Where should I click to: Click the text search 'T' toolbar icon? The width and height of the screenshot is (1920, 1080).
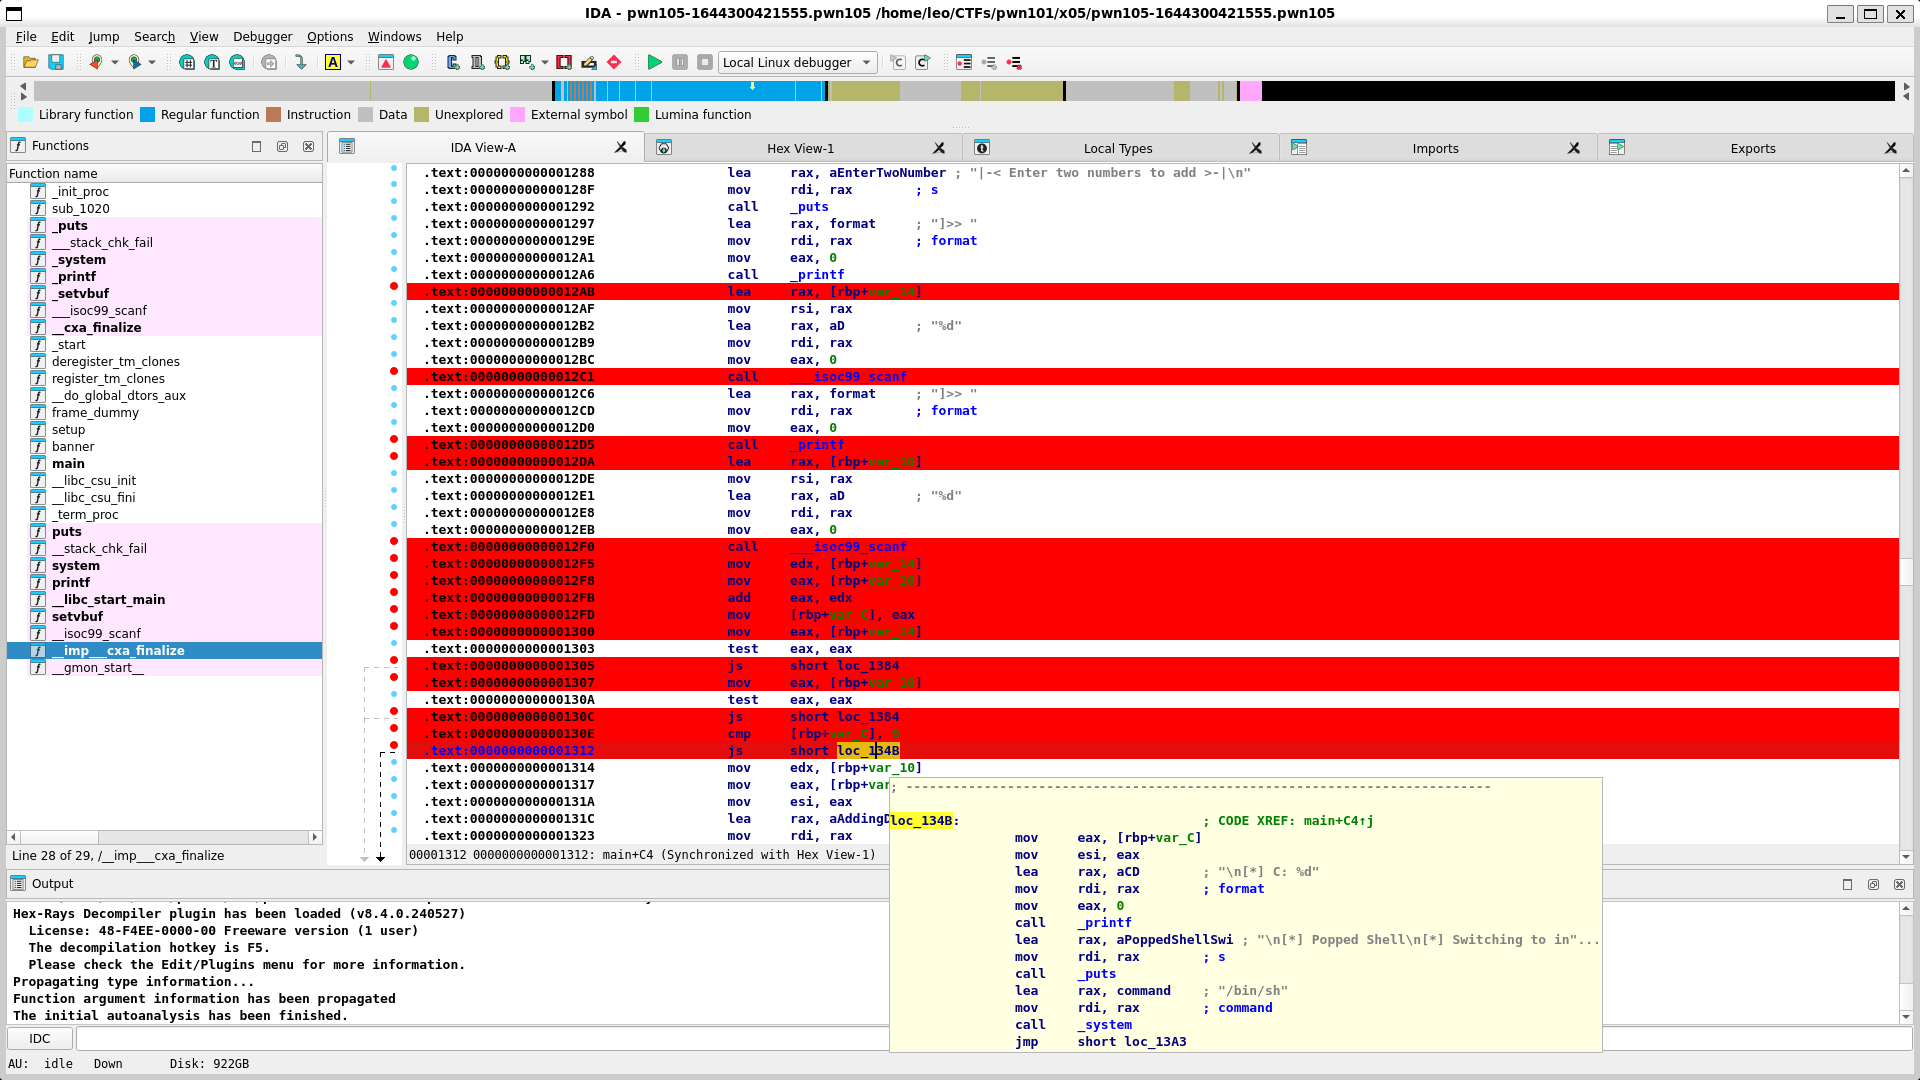coord(212,62)
